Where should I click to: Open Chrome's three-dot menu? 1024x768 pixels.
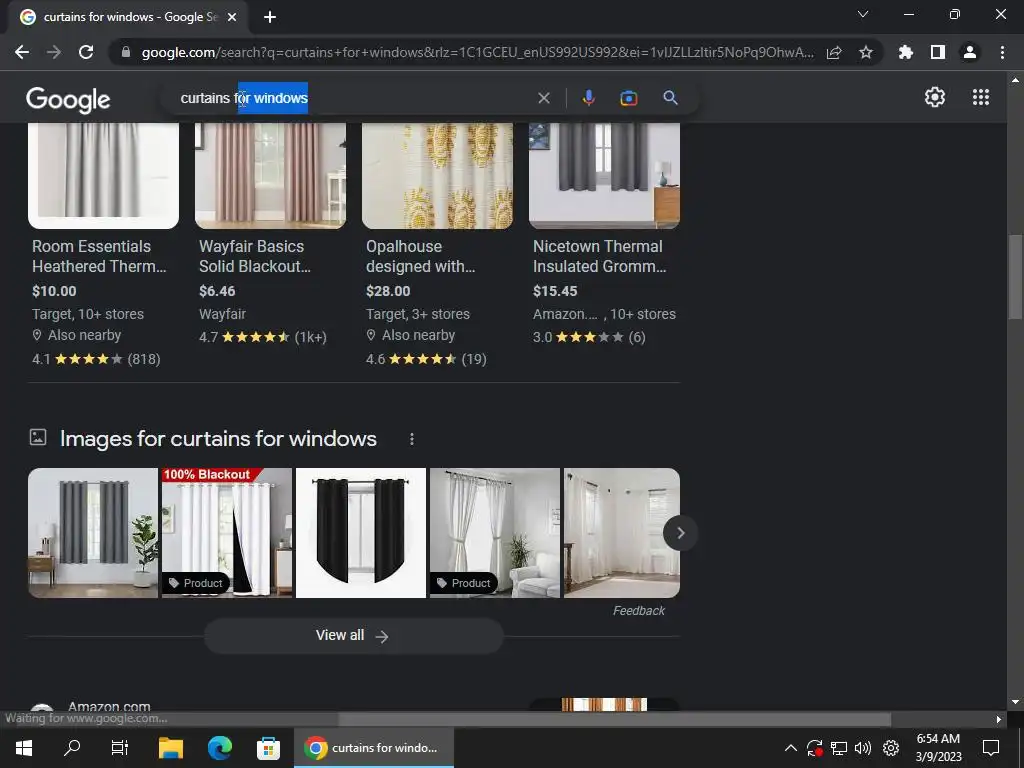pos(1002,52)
